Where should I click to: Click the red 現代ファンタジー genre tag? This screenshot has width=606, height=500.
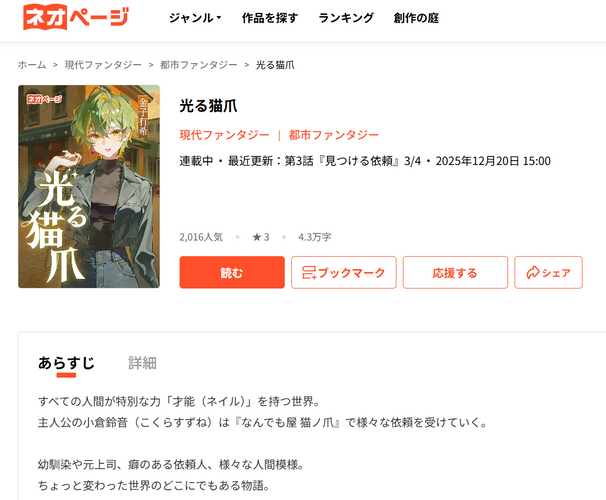[224, 135]
